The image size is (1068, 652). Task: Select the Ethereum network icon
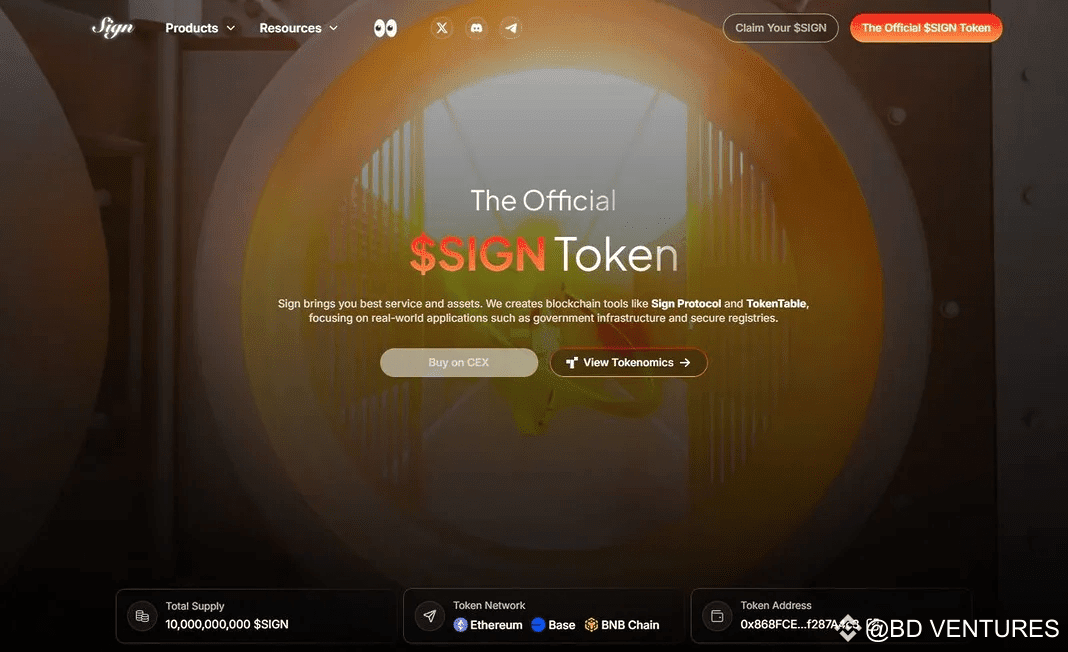click(460, 625)
